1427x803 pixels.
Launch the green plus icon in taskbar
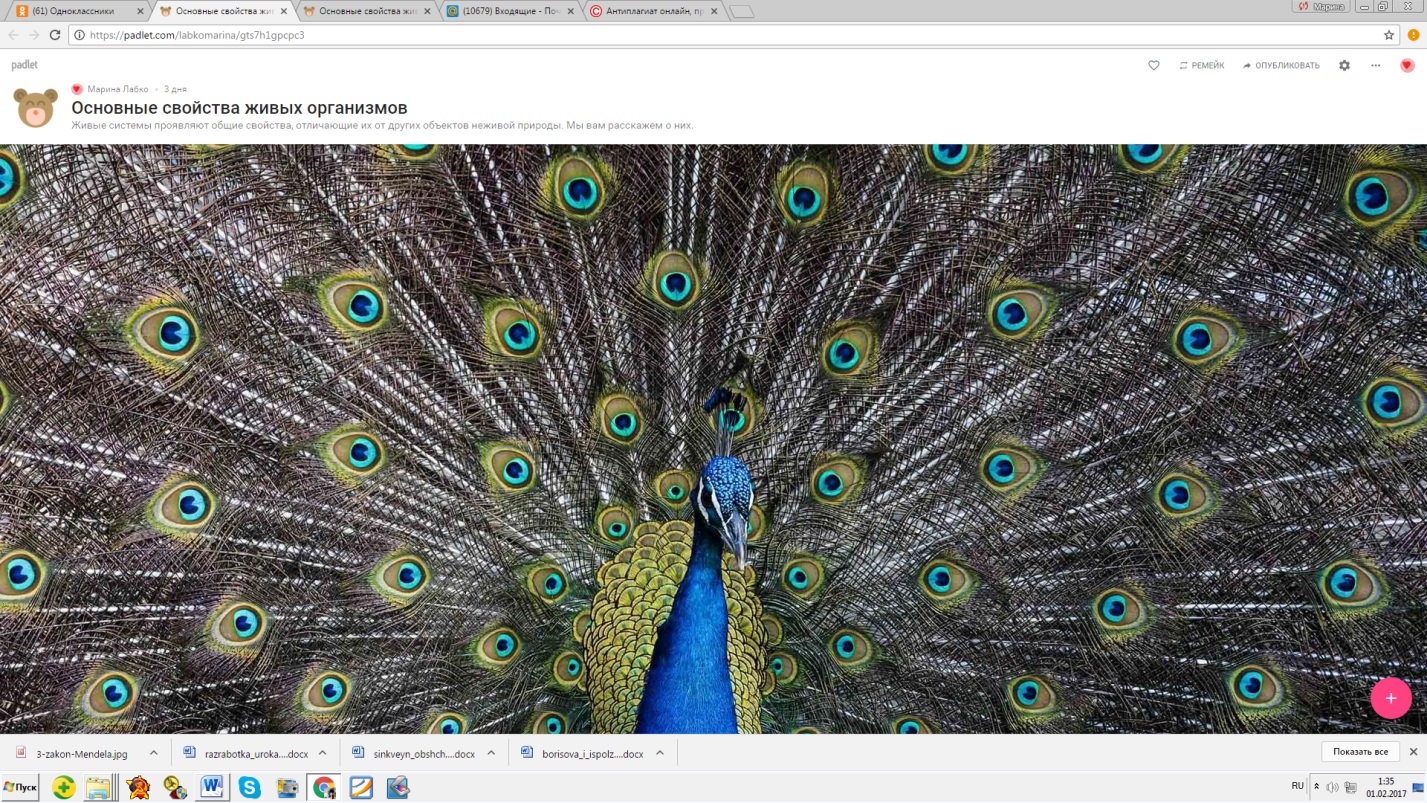63,788
